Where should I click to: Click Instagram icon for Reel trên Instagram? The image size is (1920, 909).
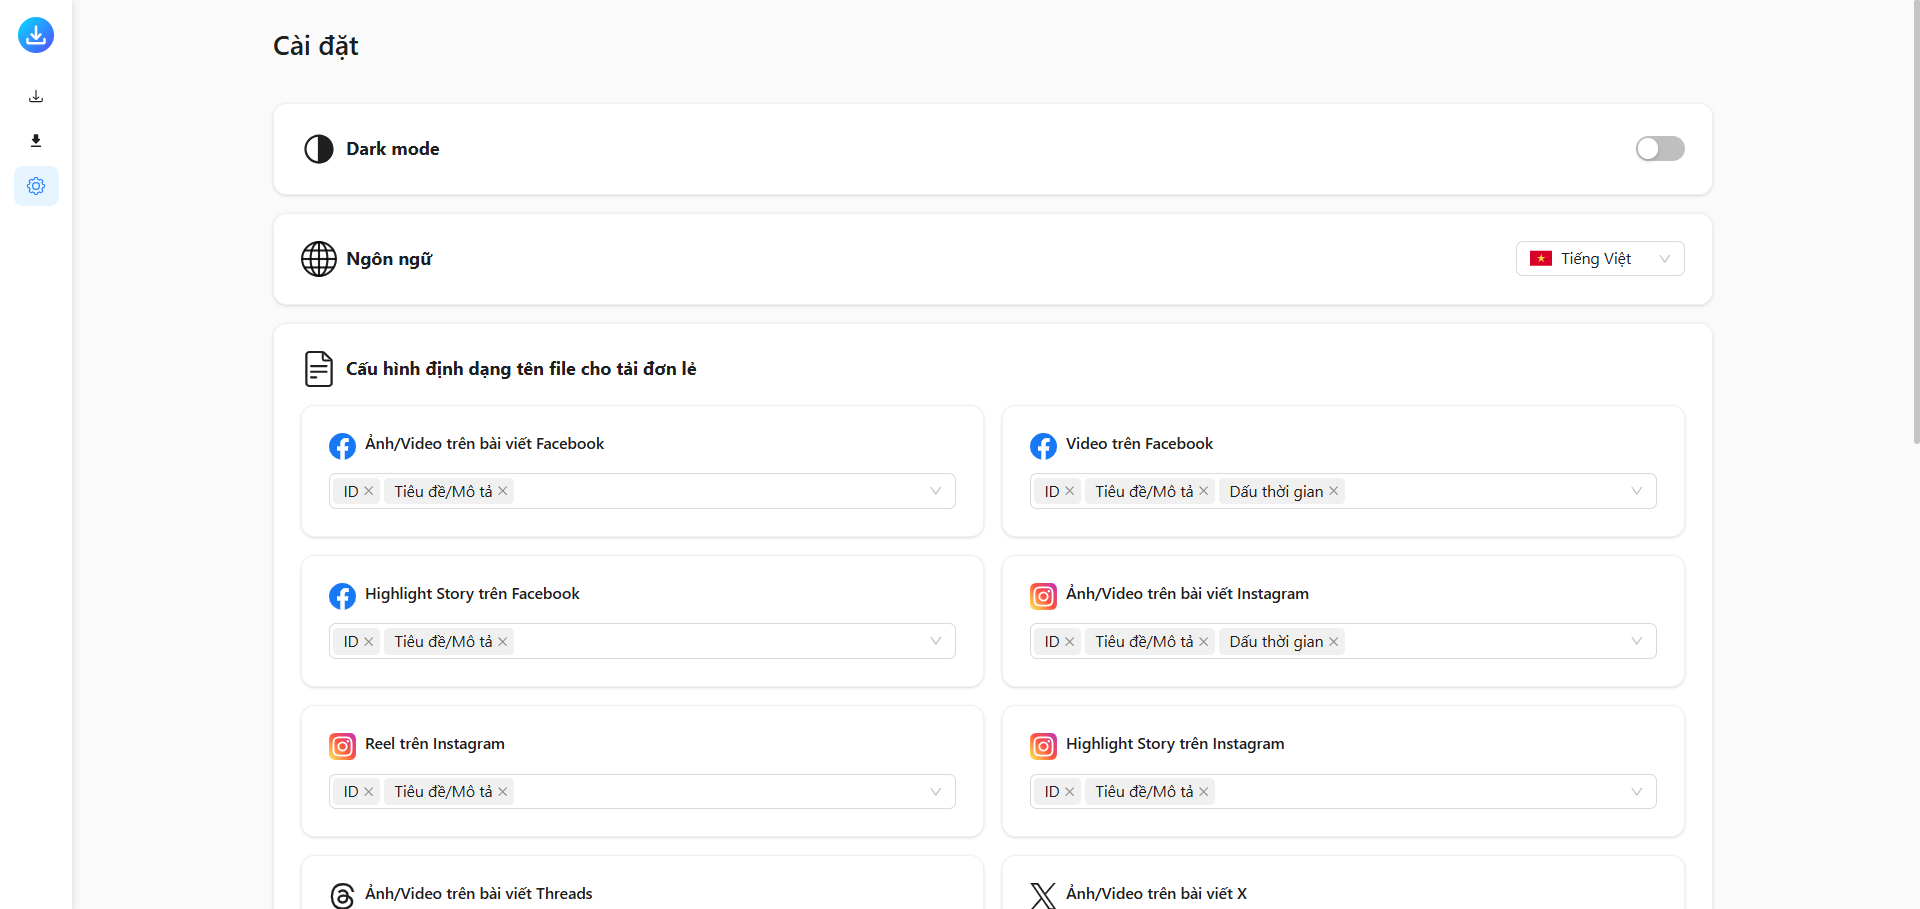point(342,746)
